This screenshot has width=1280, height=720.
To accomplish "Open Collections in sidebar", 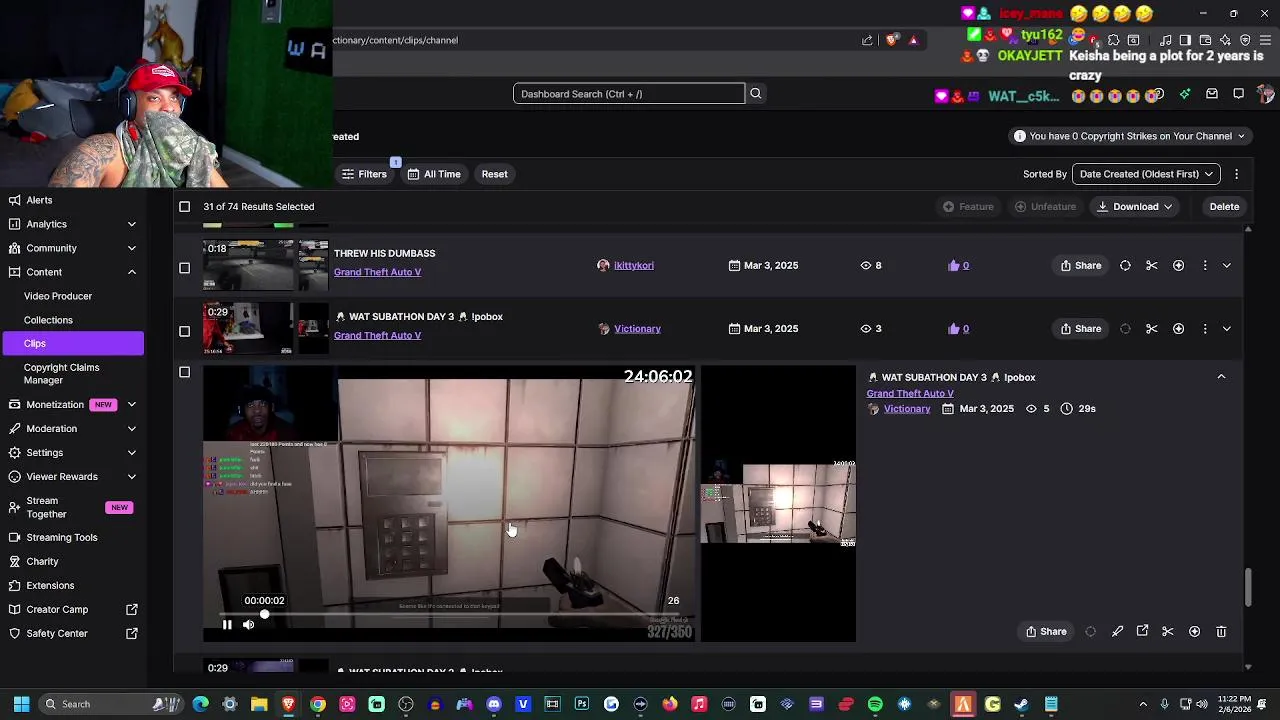I will click(72, 320).
